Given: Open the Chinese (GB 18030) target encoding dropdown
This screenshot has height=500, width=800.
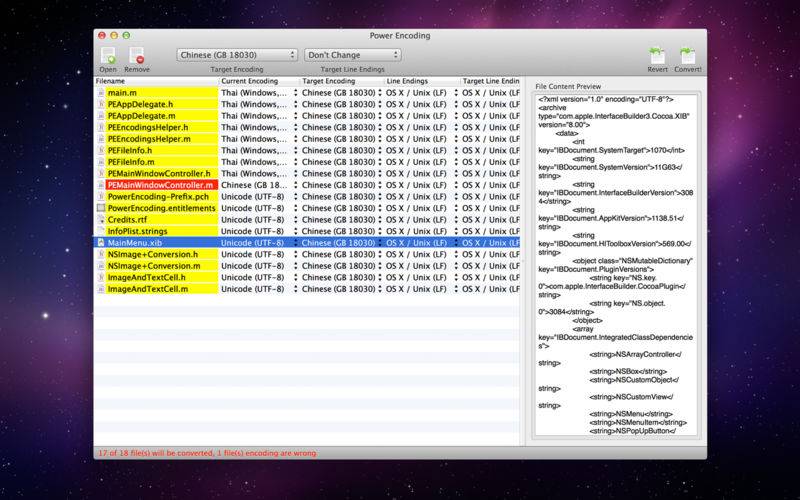Looking at the screenshot, I should [x=237, y=54].
